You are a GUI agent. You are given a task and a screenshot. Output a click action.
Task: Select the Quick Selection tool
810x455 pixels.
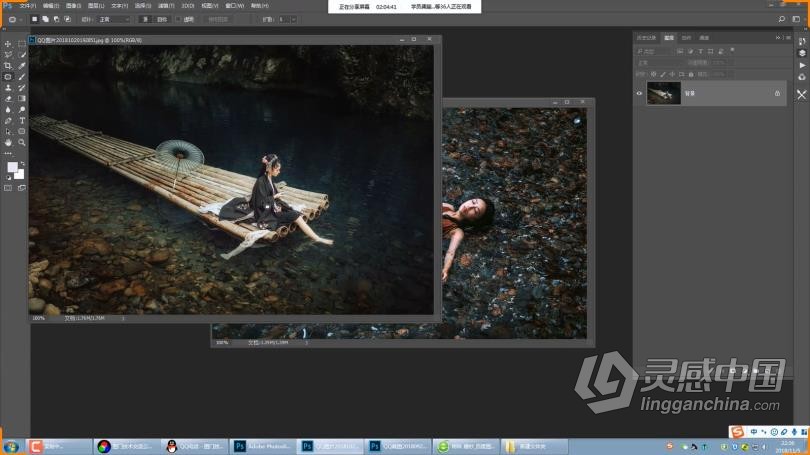coord(22,55)
